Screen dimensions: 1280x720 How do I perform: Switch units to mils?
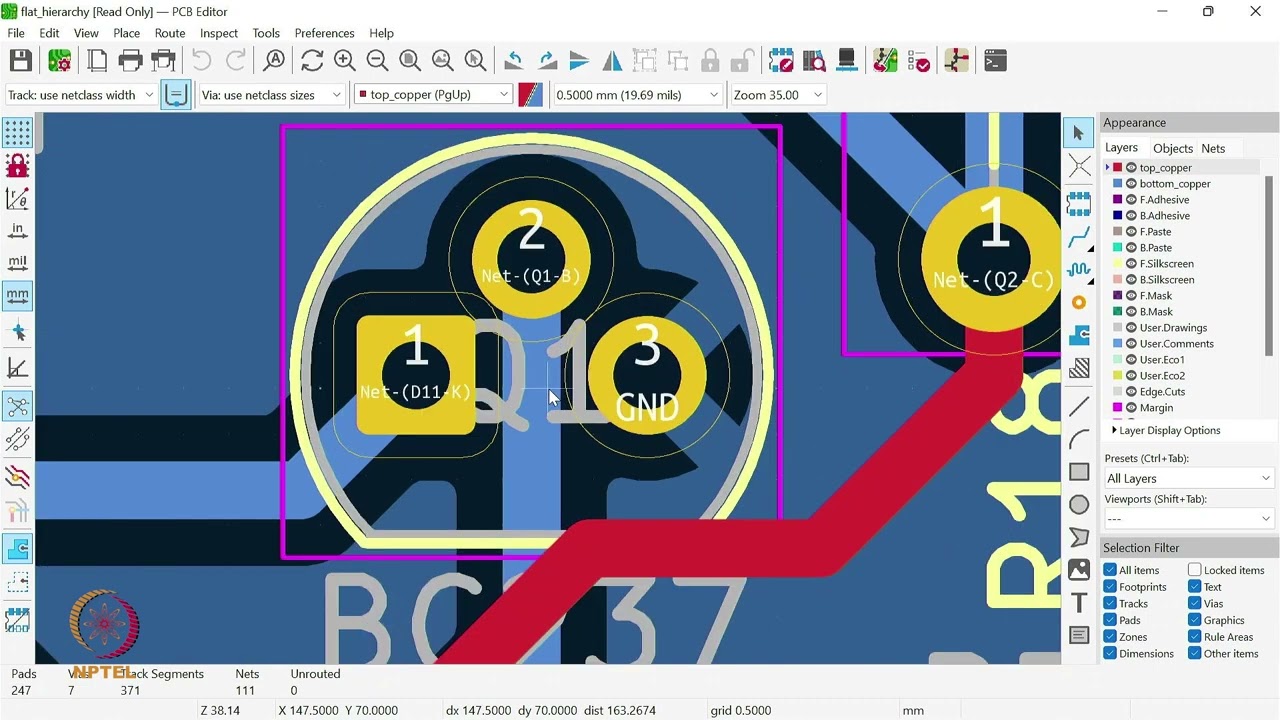[17, 263]
